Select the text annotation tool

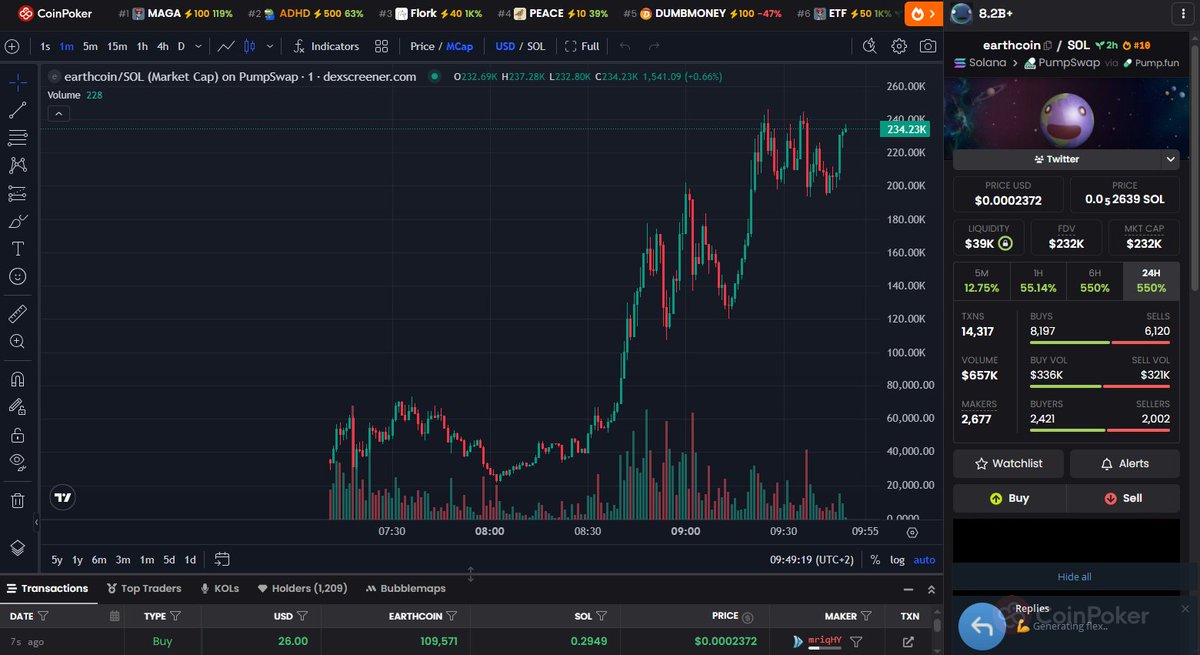tap(17, 249)
